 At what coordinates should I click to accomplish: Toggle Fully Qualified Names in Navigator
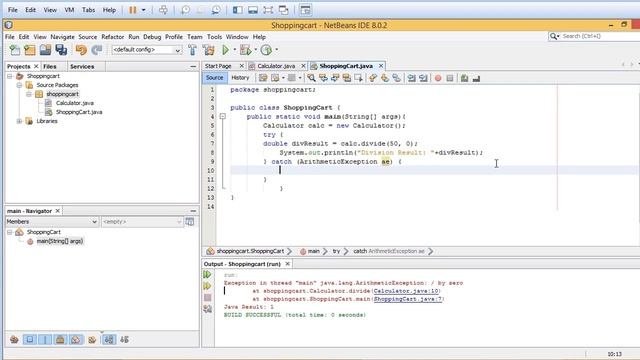coord(92,340)
